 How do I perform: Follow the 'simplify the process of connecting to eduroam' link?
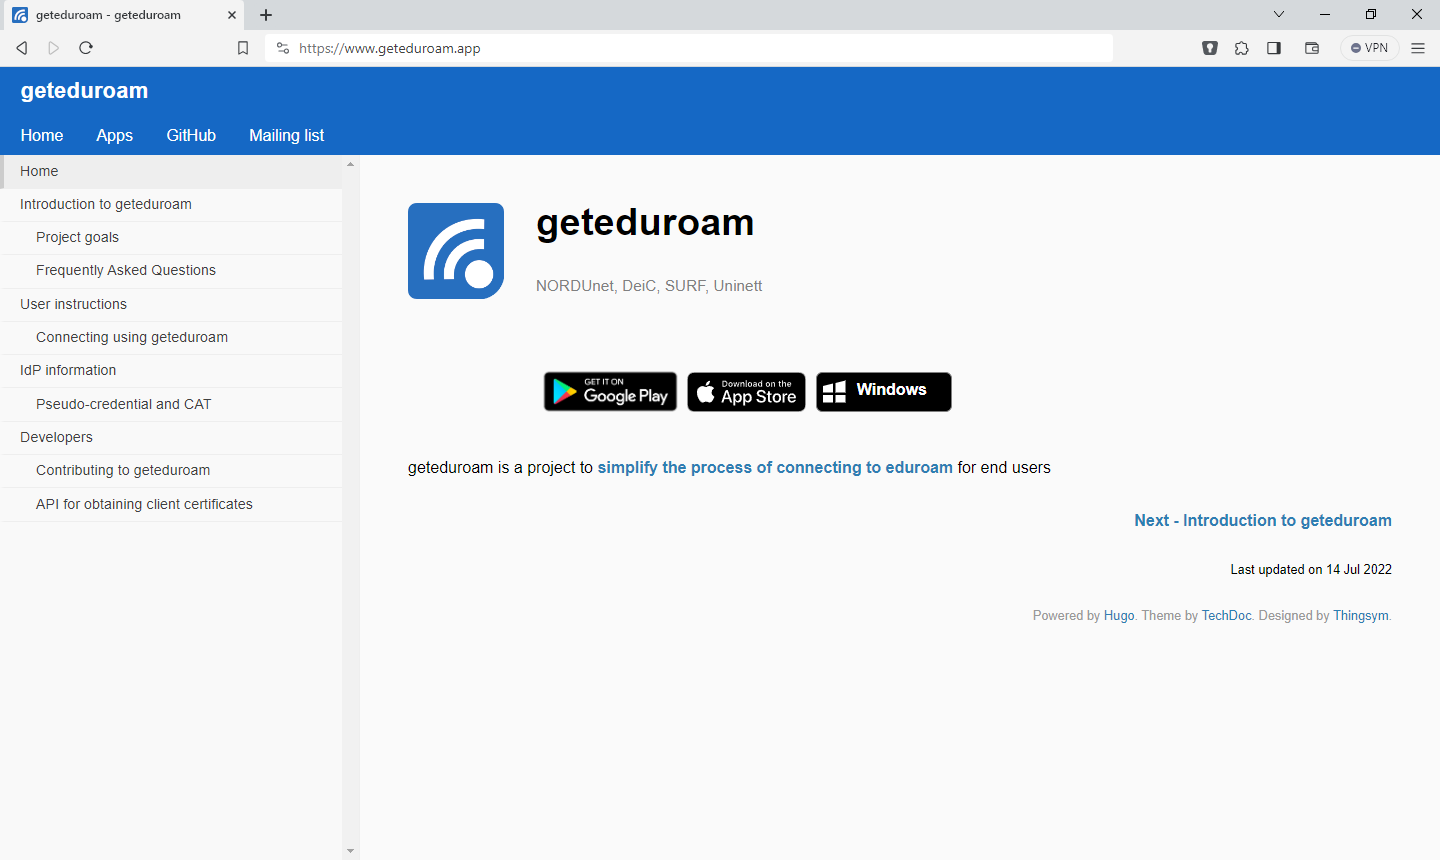tap(775, 468)
